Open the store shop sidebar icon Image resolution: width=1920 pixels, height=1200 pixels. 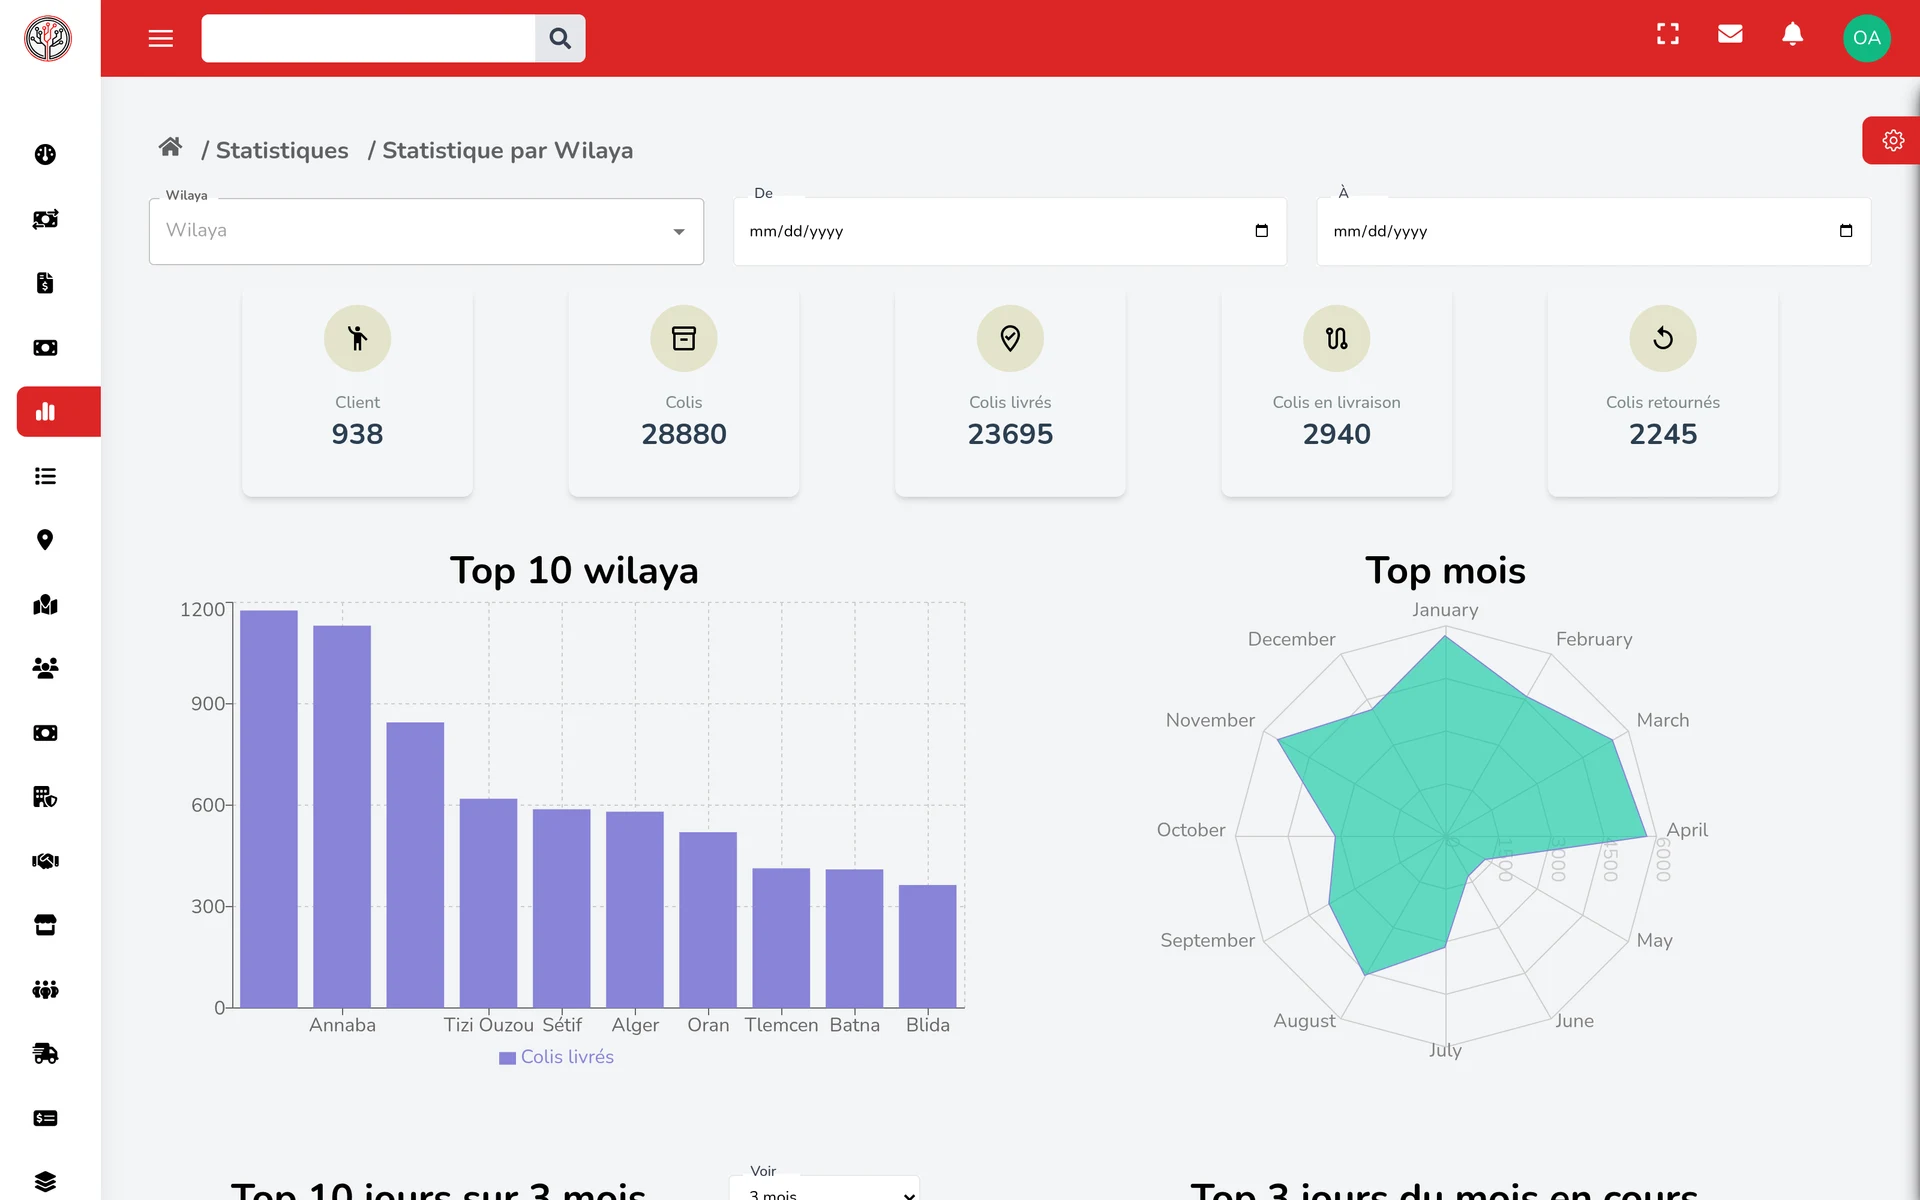pos(45,925)
